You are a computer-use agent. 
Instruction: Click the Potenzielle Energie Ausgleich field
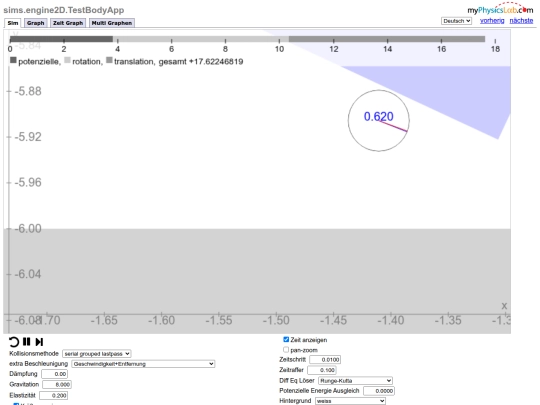tap(379, 391)
